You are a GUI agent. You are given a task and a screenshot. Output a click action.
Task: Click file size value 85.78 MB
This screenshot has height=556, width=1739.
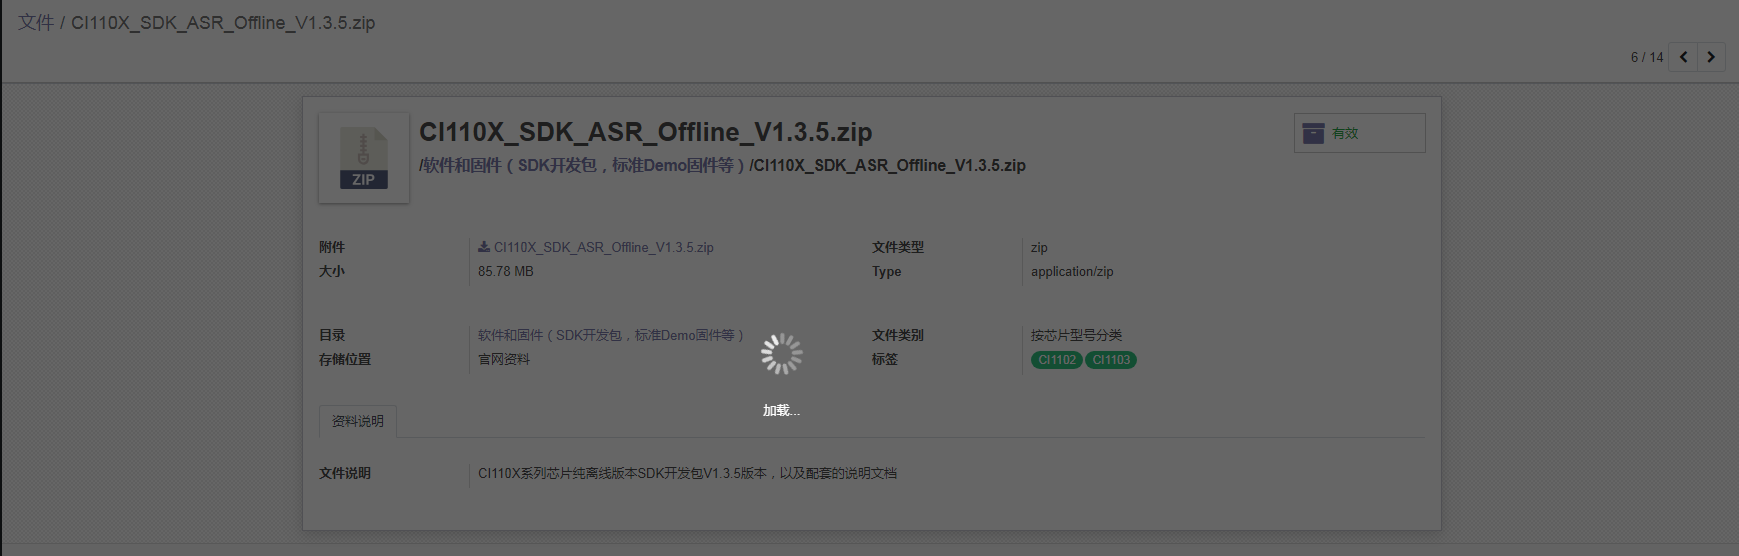tap(506, 271)
